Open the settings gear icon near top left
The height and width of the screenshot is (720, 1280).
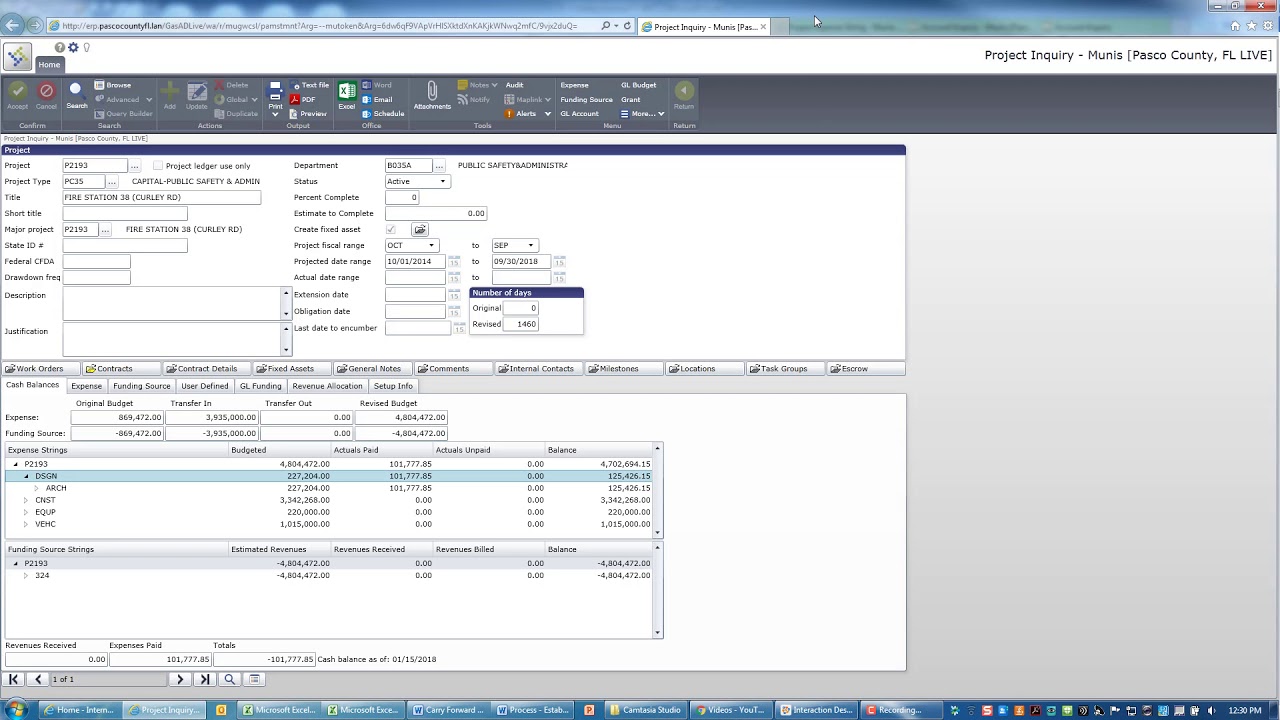tap(73, 47)
